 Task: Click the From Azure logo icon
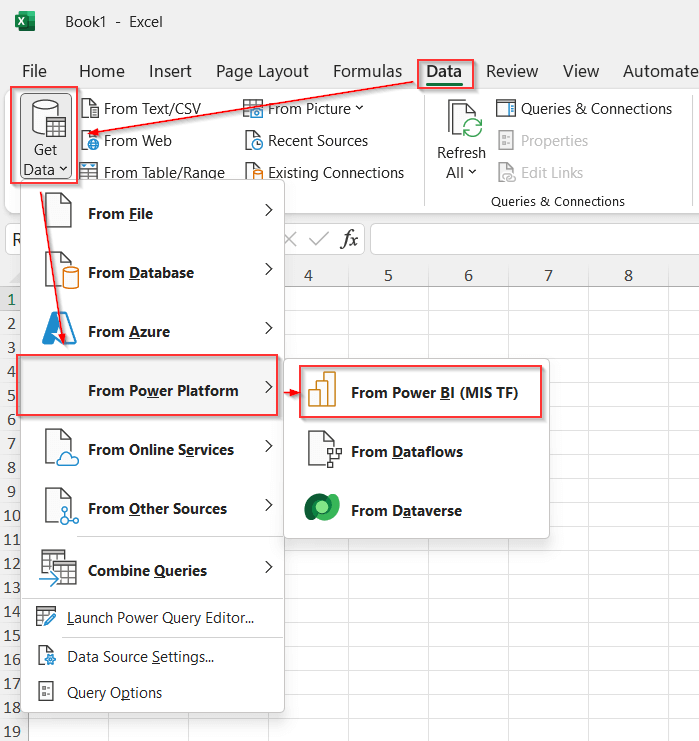click(x=59, y=328)
